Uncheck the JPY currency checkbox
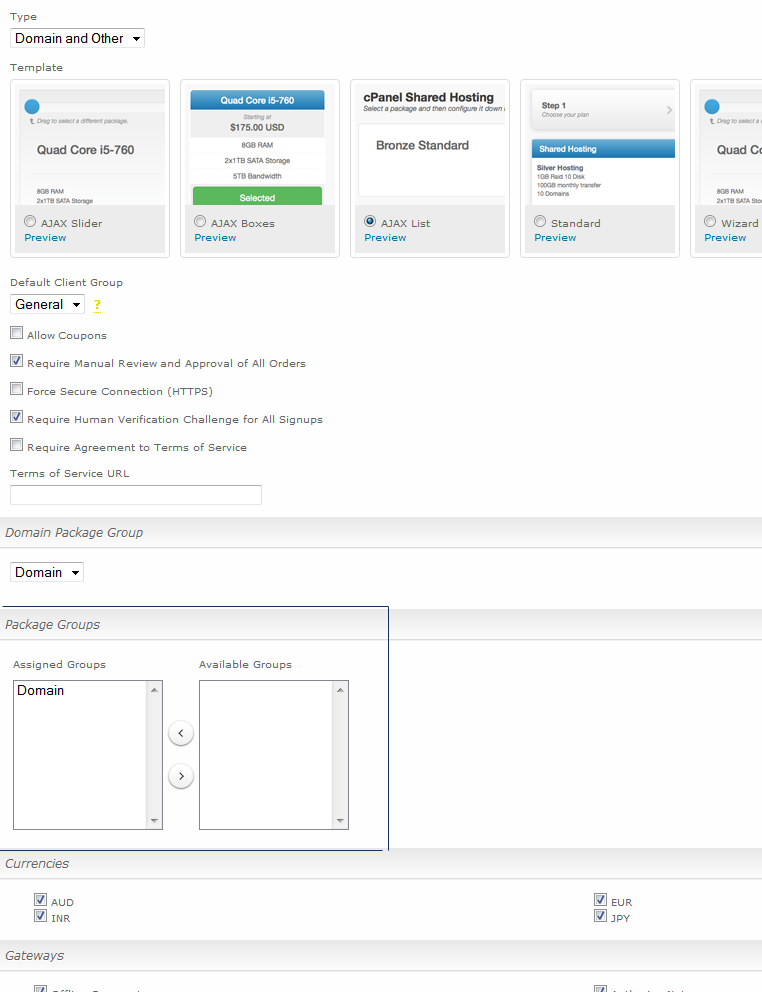762x992 pixels. (x=601, y=915)
